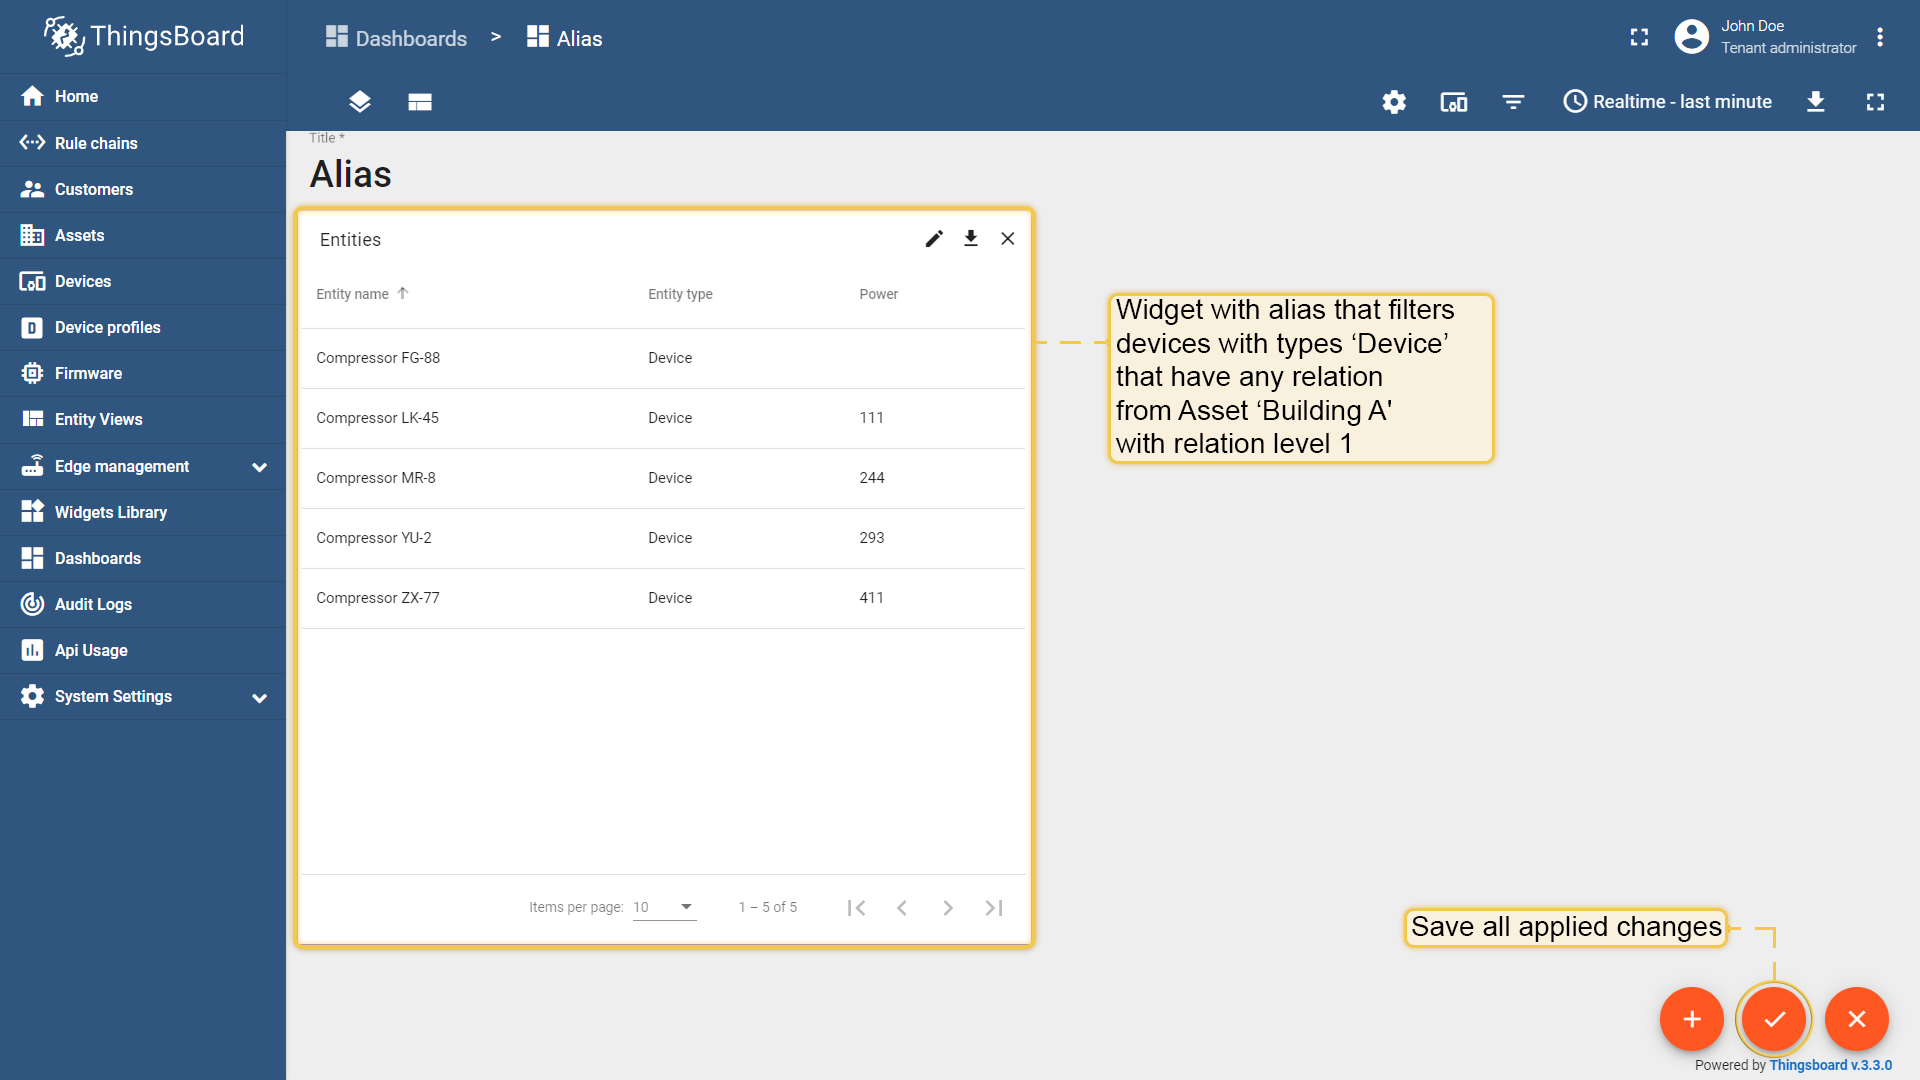
Task: Go to the Customers page
Action: click(143, 189)
